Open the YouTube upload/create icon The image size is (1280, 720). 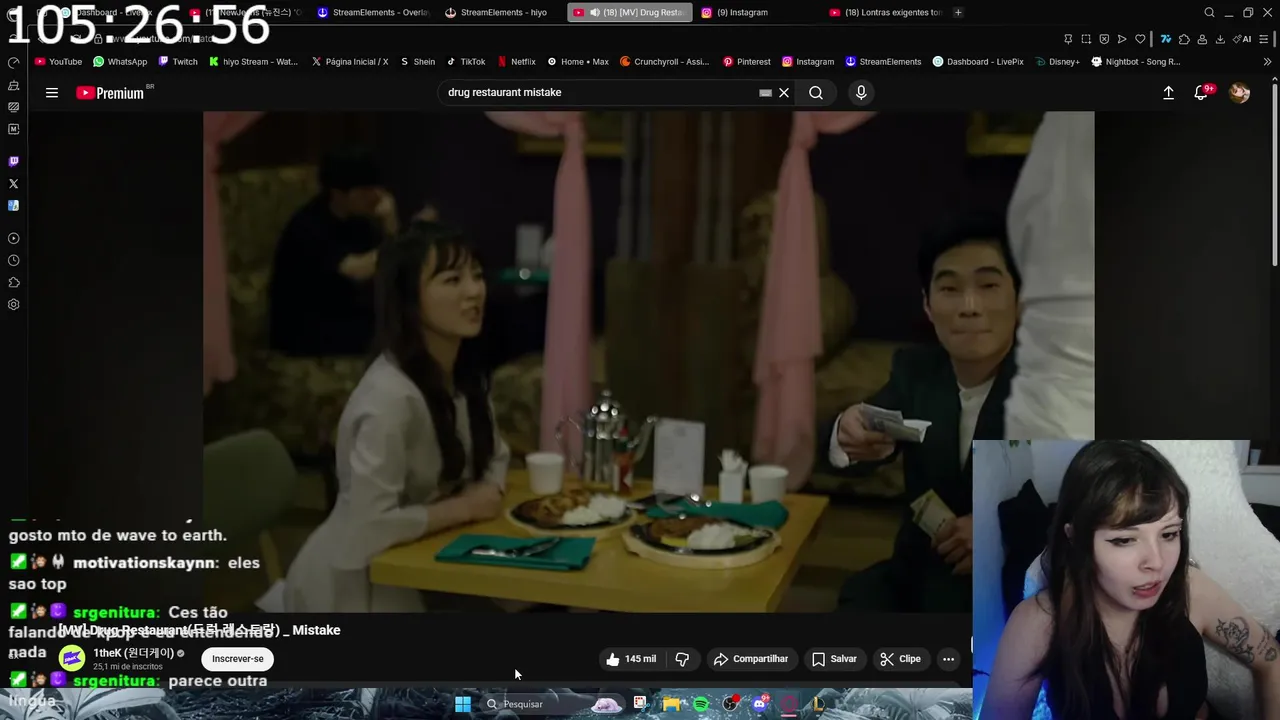pos(1168,93)
